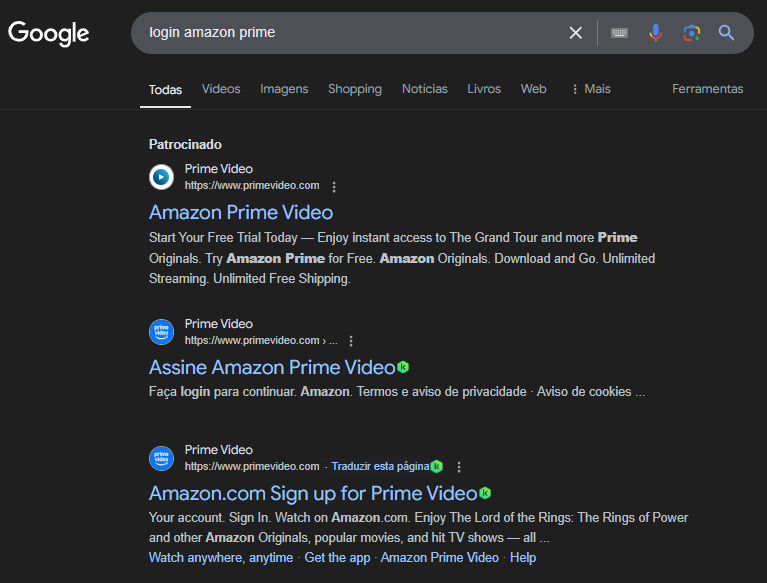
Task: Clear the search box text
Action: click(x=575, y=33)
